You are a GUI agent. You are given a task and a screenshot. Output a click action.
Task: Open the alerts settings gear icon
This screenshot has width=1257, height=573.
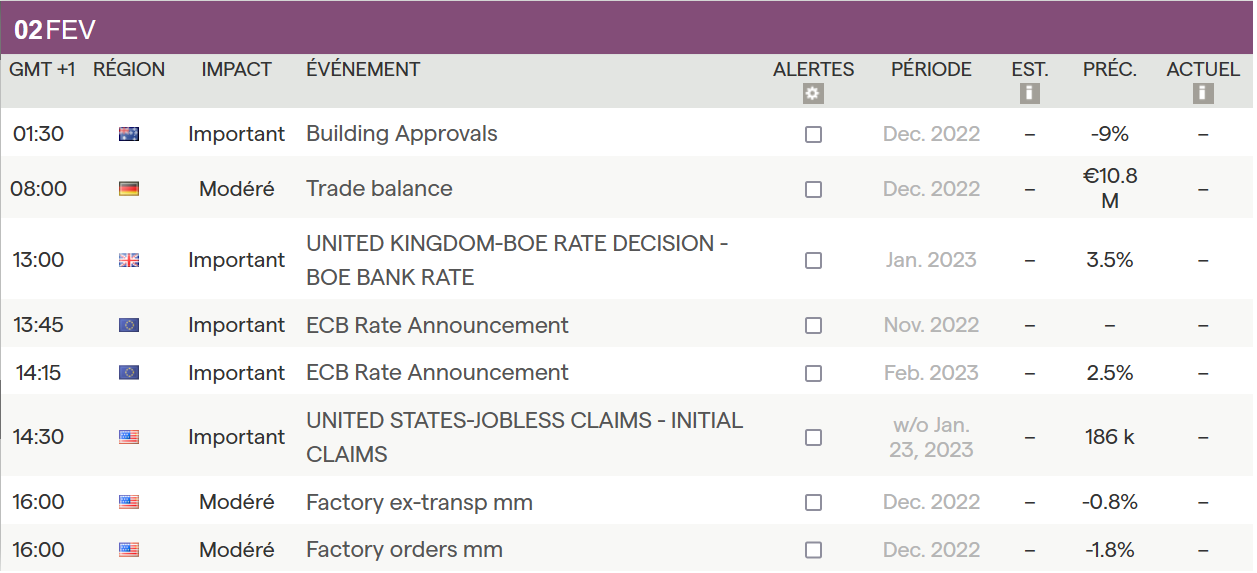pos(813,94)
